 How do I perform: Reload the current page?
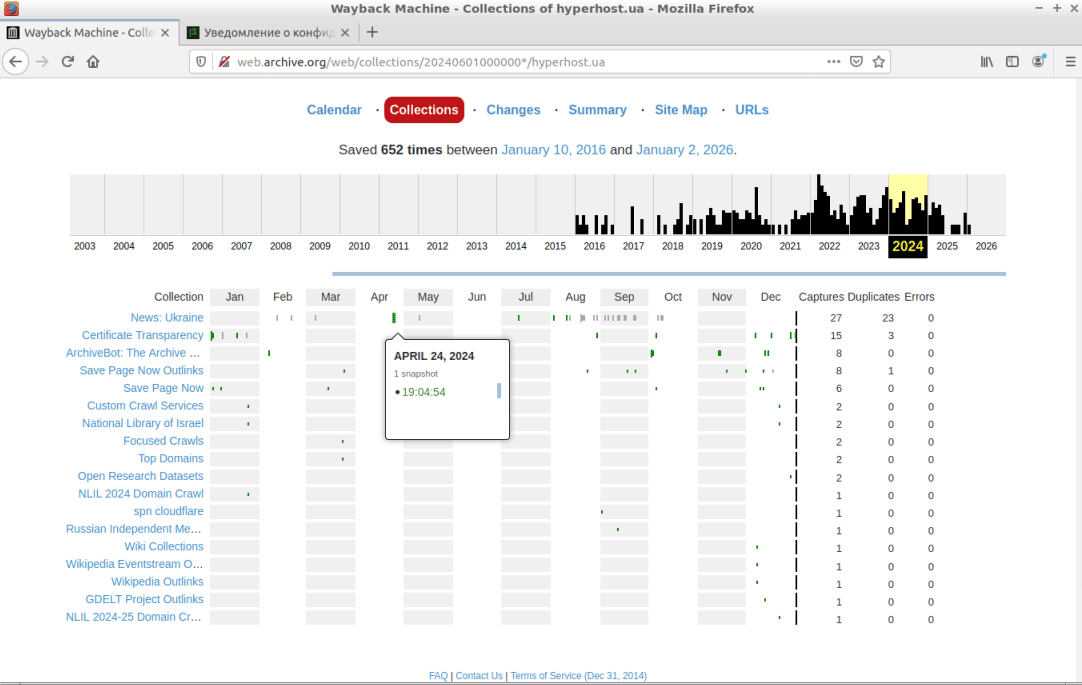(x=68, y=61)
